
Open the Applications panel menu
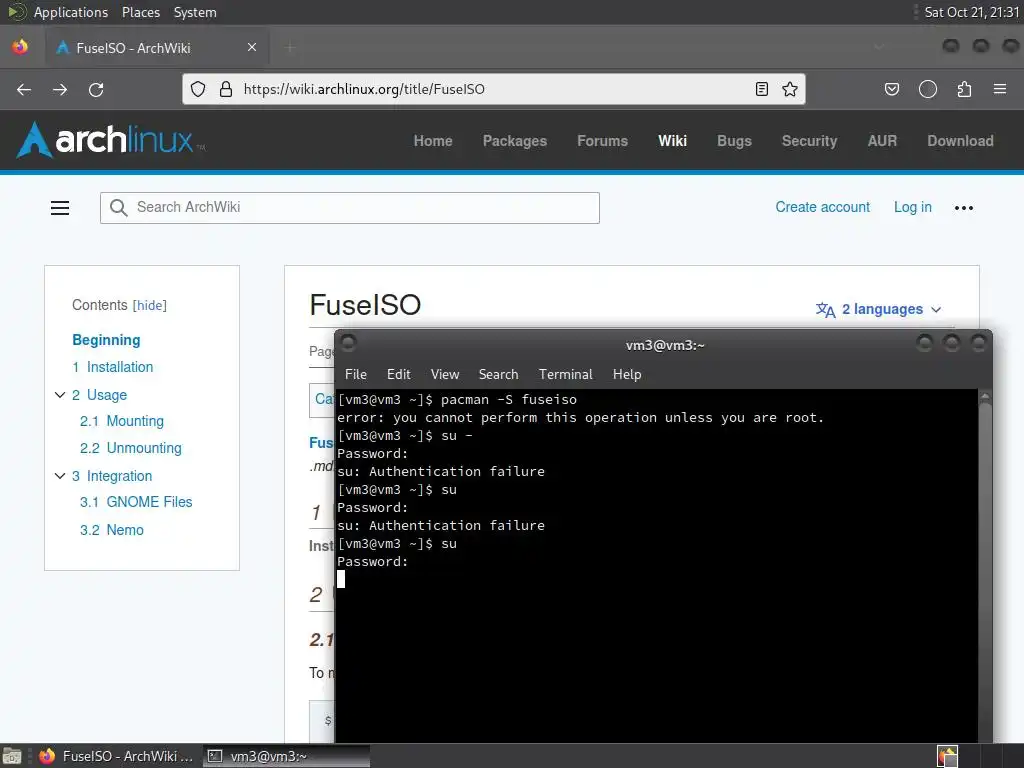coord(71,12)
